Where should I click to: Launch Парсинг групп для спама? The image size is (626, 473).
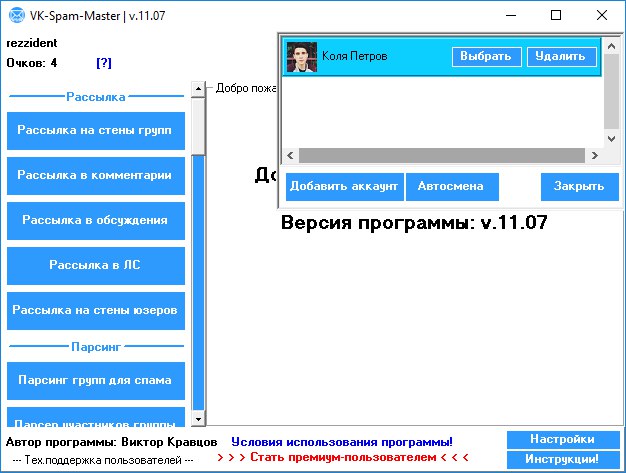click(95, 380)
